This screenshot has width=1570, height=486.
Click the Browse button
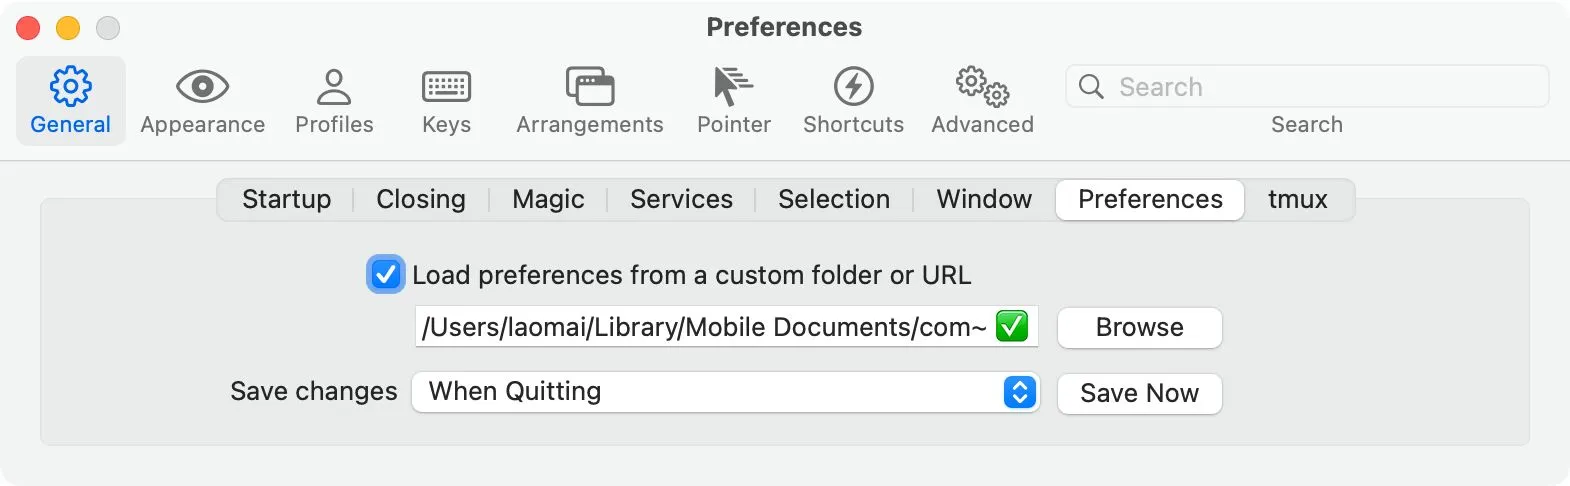point(1140,327)
